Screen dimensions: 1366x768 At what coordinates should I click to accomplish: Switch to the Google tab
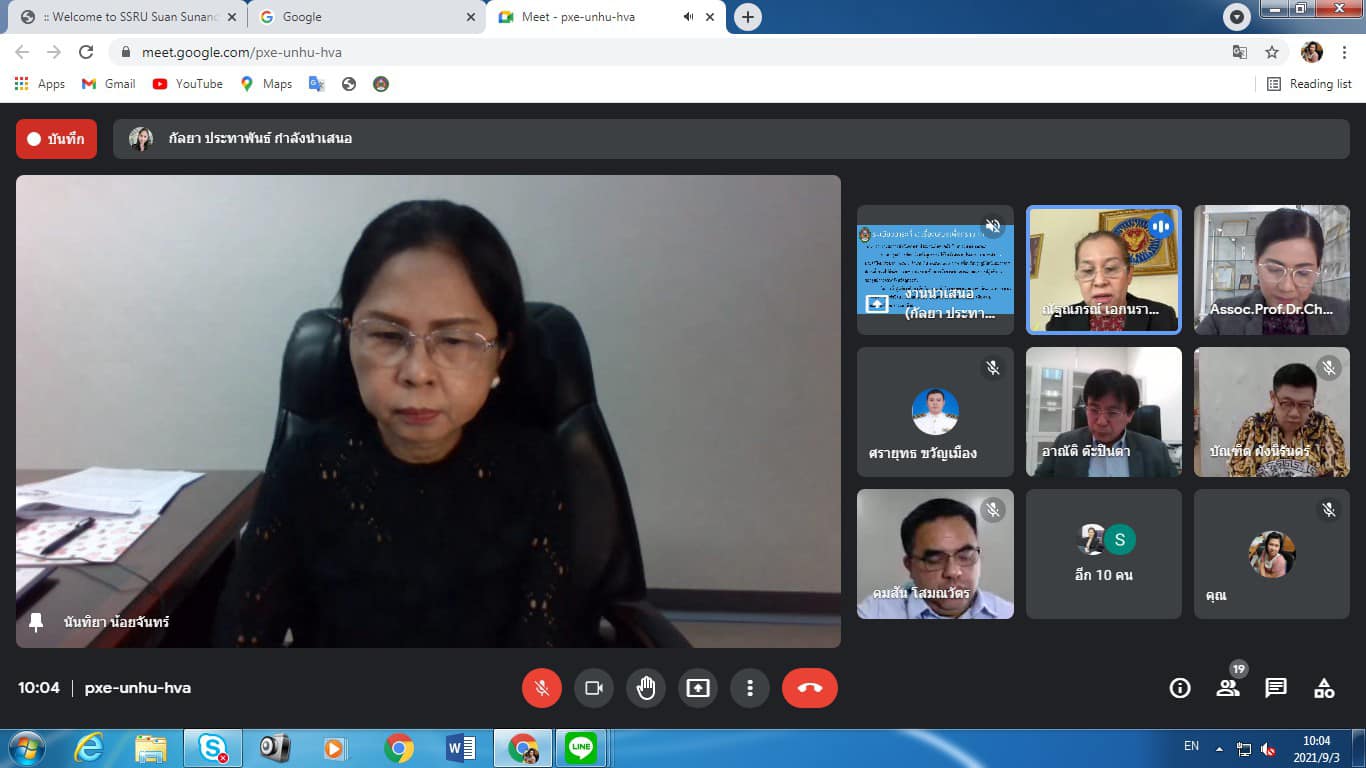(x=360, y=17)
